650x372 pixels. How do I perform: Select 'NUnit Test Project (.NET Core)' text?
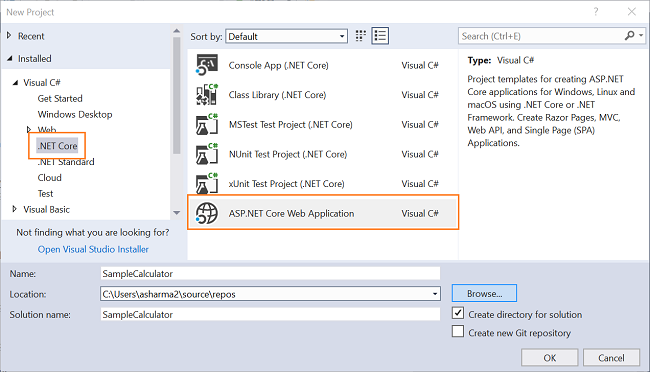pyautogui.click(x=288, y=154)
